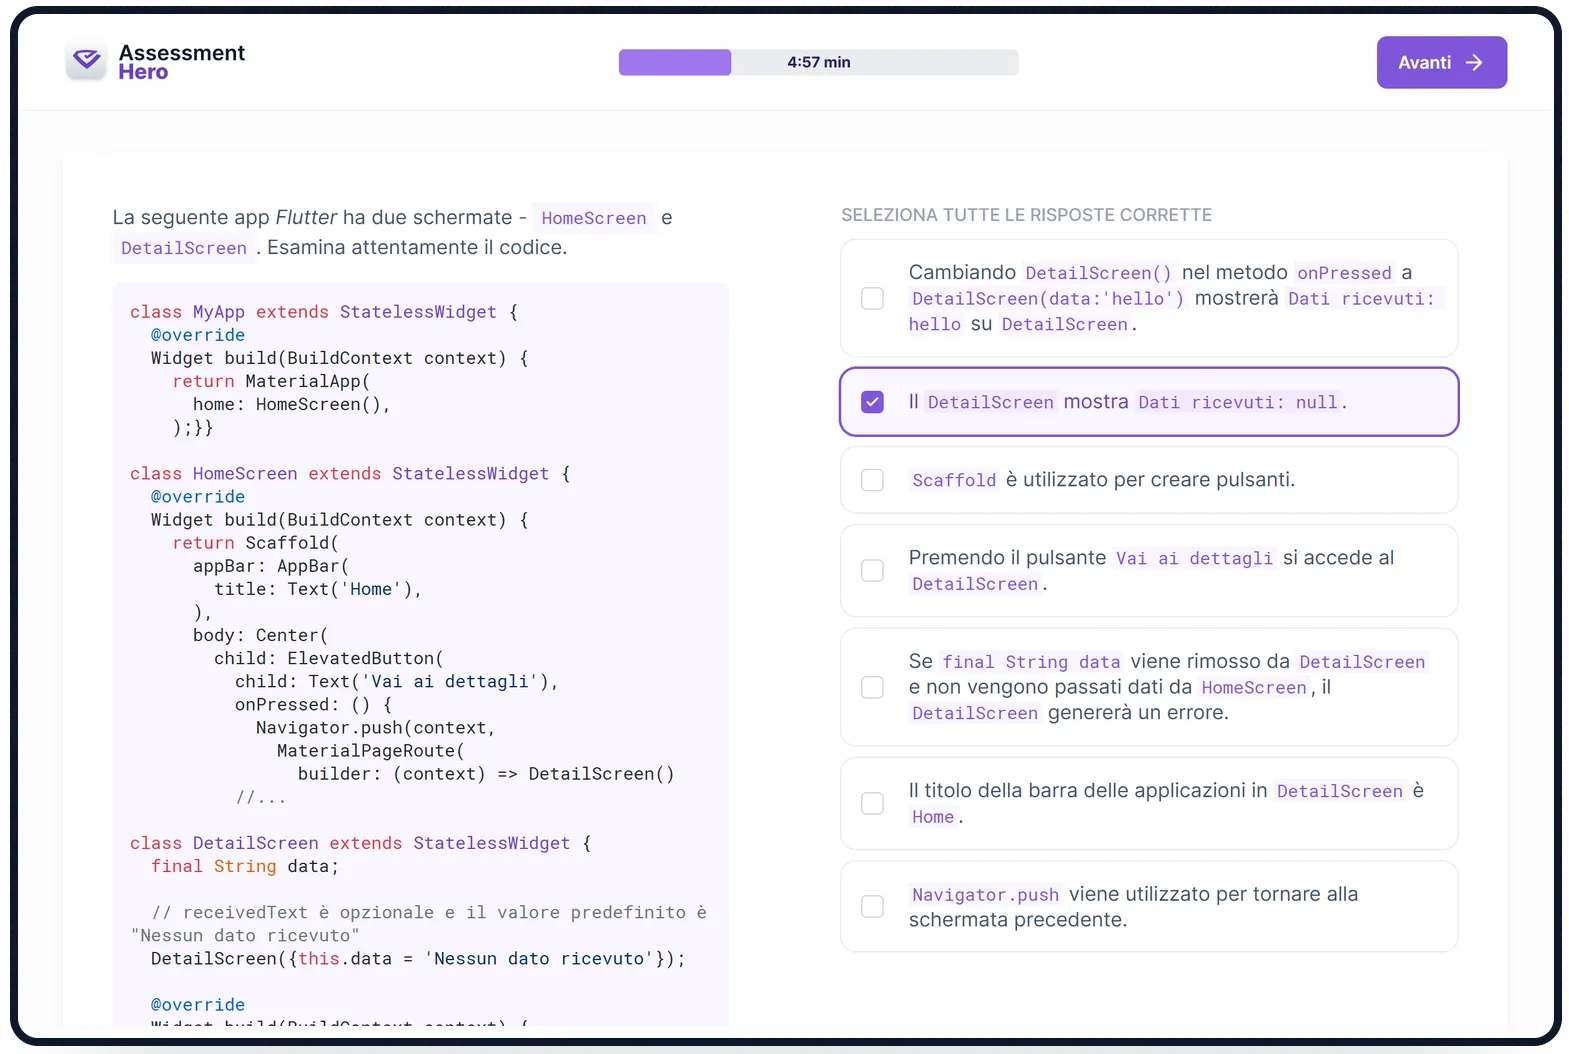Click the 4:57 min timer progress bar

tap(818, 62)
